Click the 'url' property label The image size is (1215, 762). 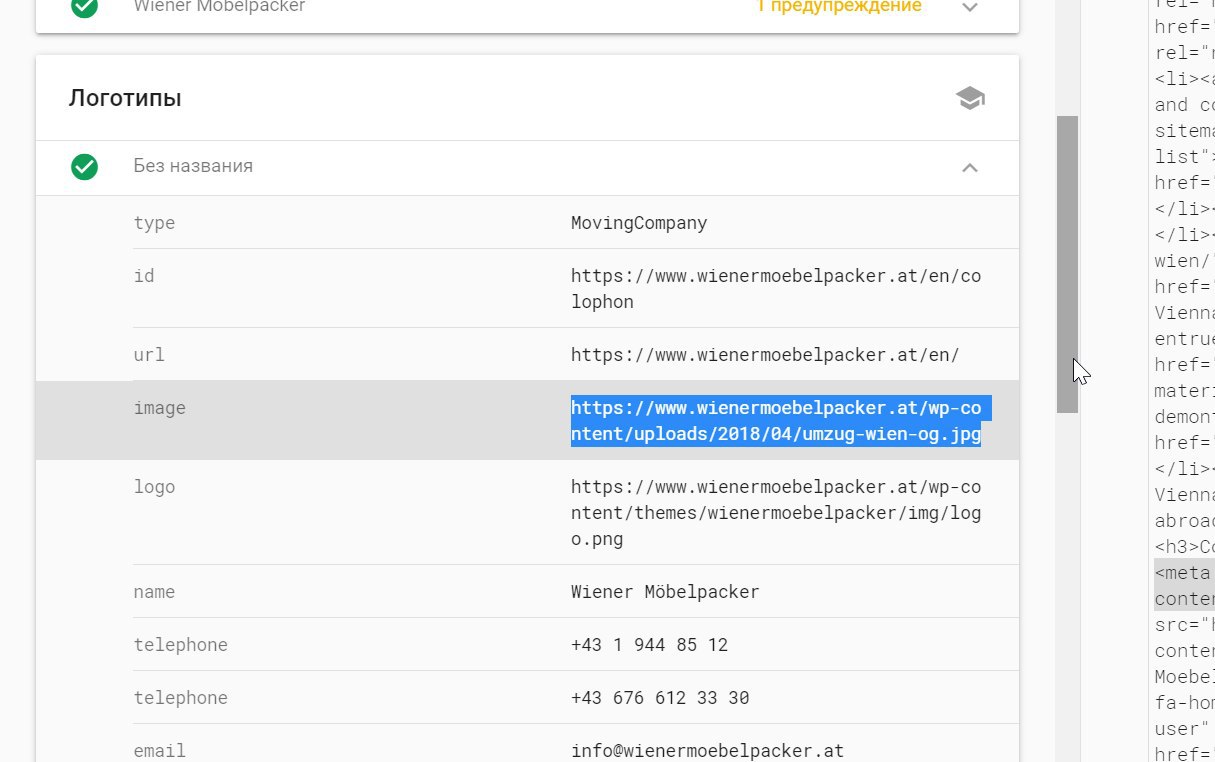149,355
